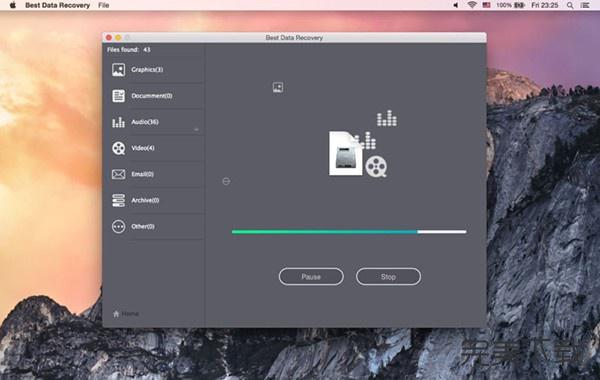Image resolution: width=600 pixels, height=380 pixels.
Task: Open Spotlight search magnifier
Action: click(570, 5)
